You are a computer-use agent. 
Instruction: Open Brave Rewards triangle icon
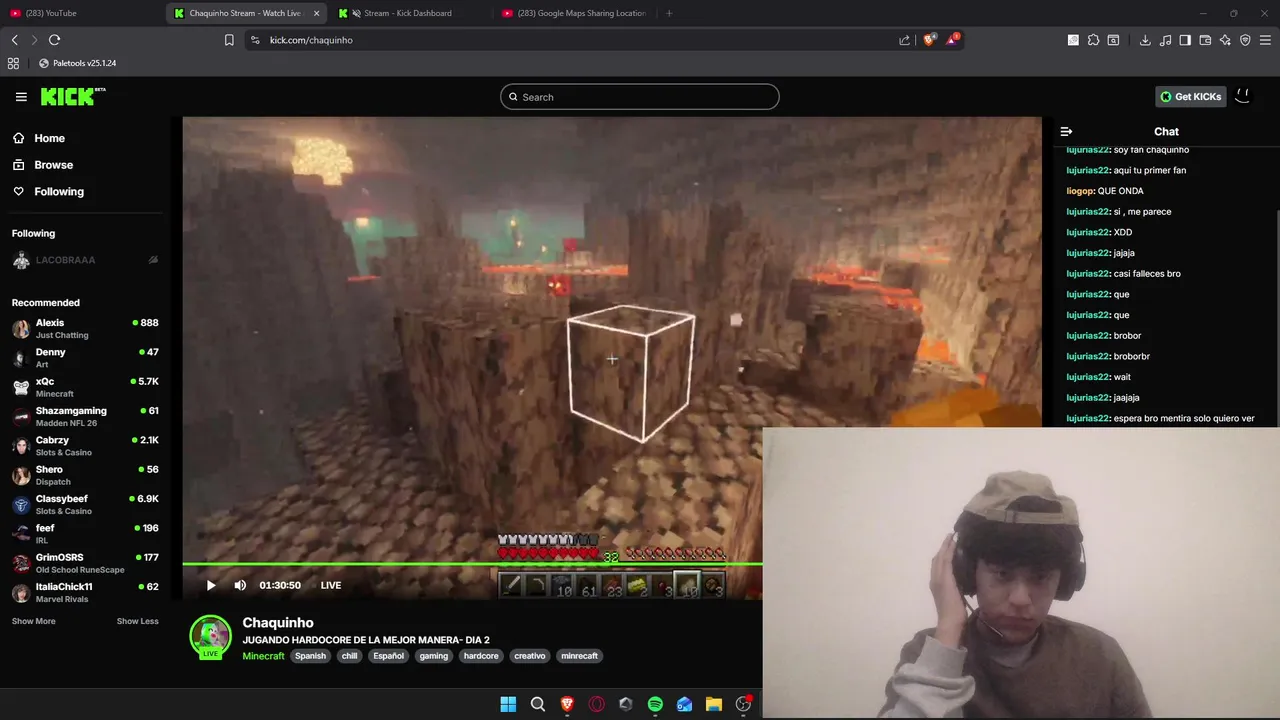click(x=953, y=40)
